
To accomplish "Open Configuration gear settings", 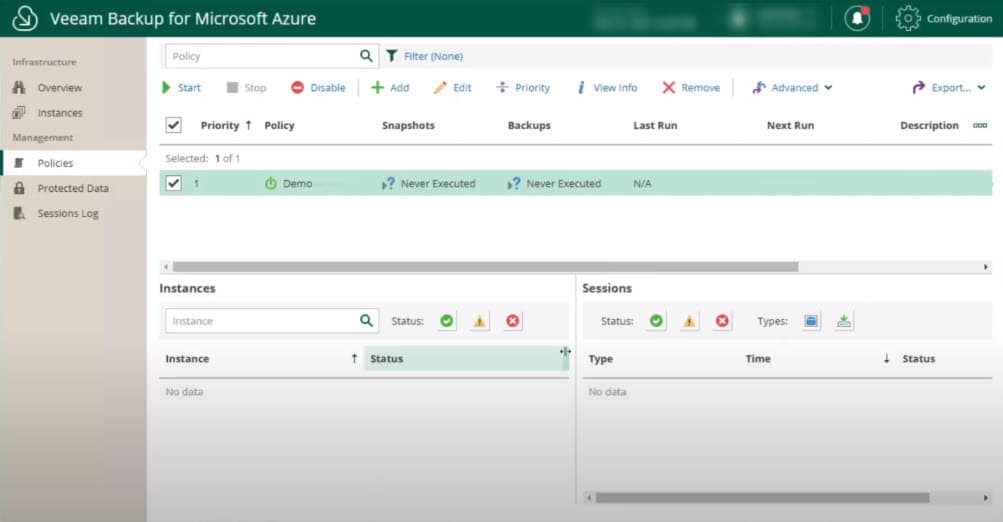I will (x=908, y=19).
